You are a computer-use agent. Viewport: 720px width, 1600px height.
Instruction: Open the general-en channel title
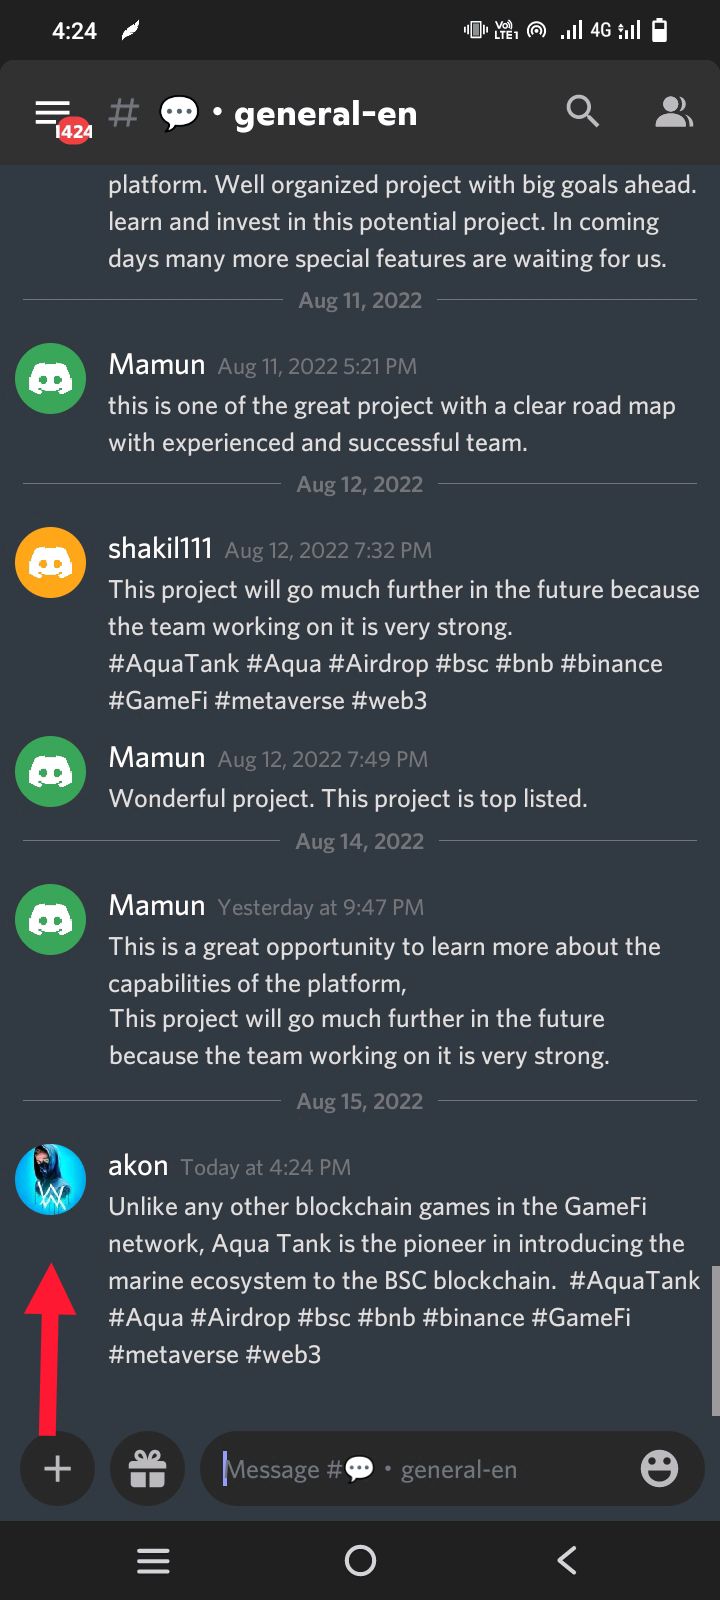325,114
